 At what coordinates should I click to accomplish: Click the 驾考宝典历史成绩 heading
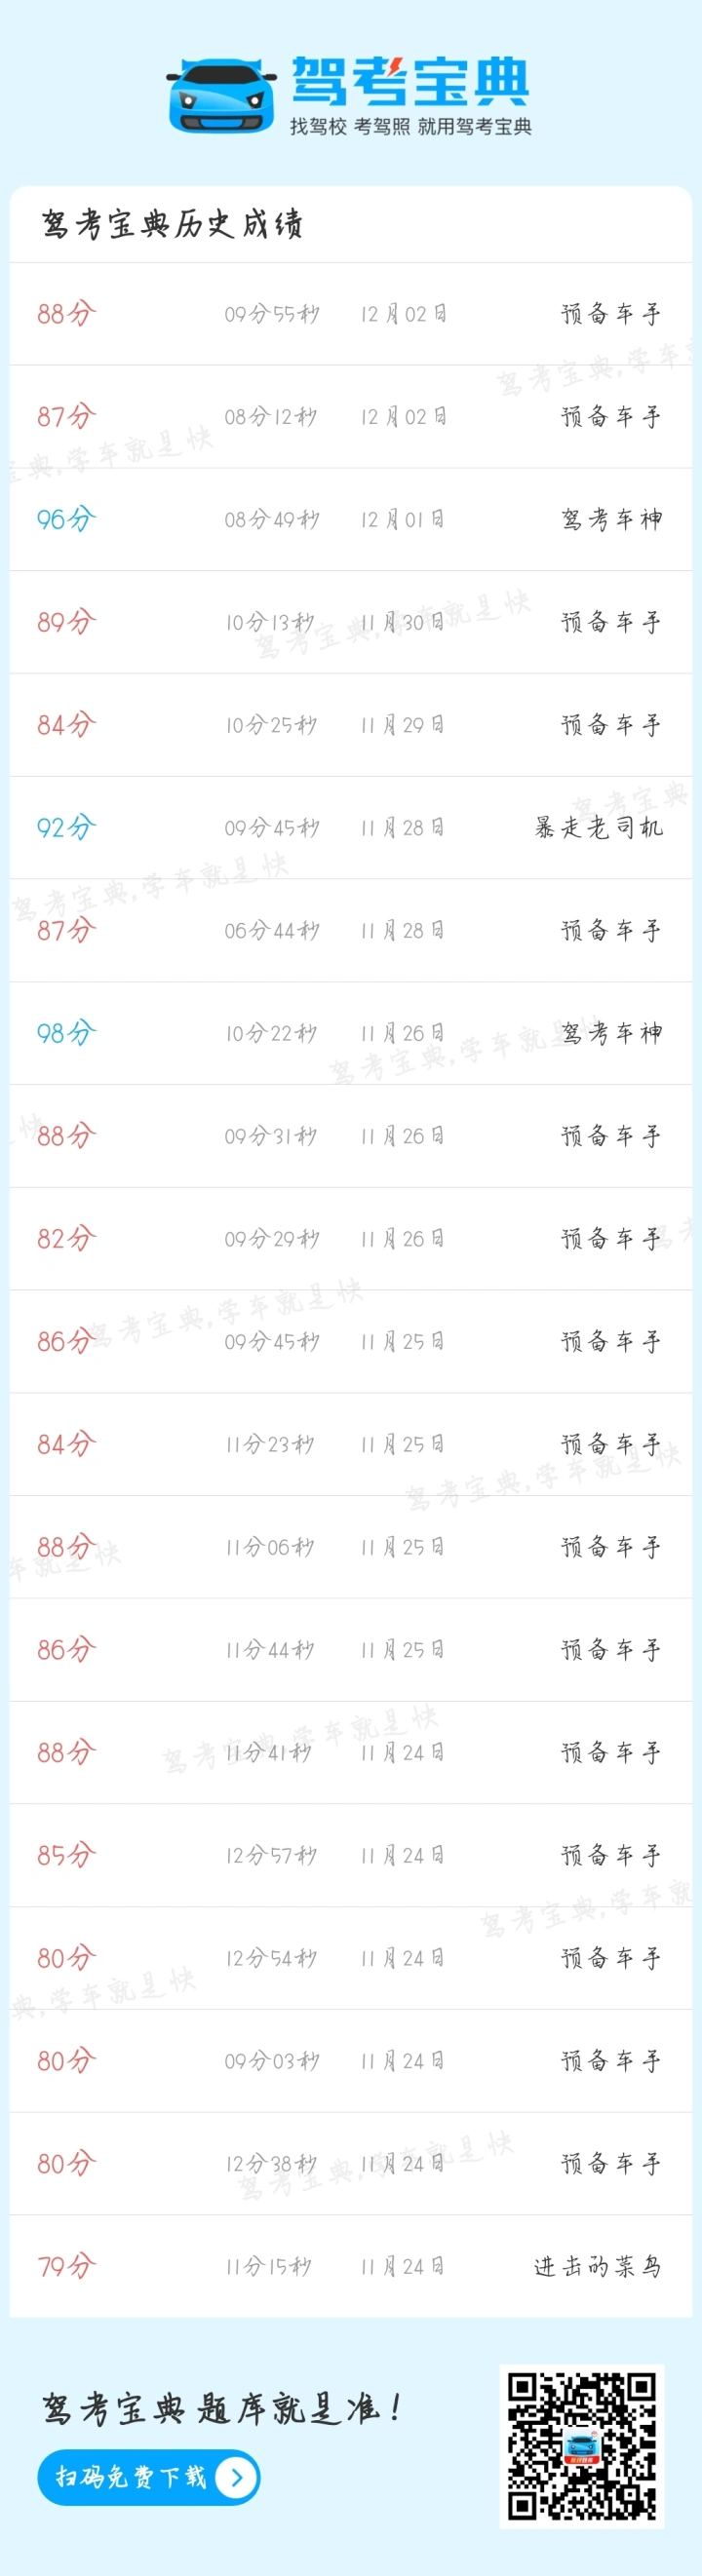pos(172,224)
